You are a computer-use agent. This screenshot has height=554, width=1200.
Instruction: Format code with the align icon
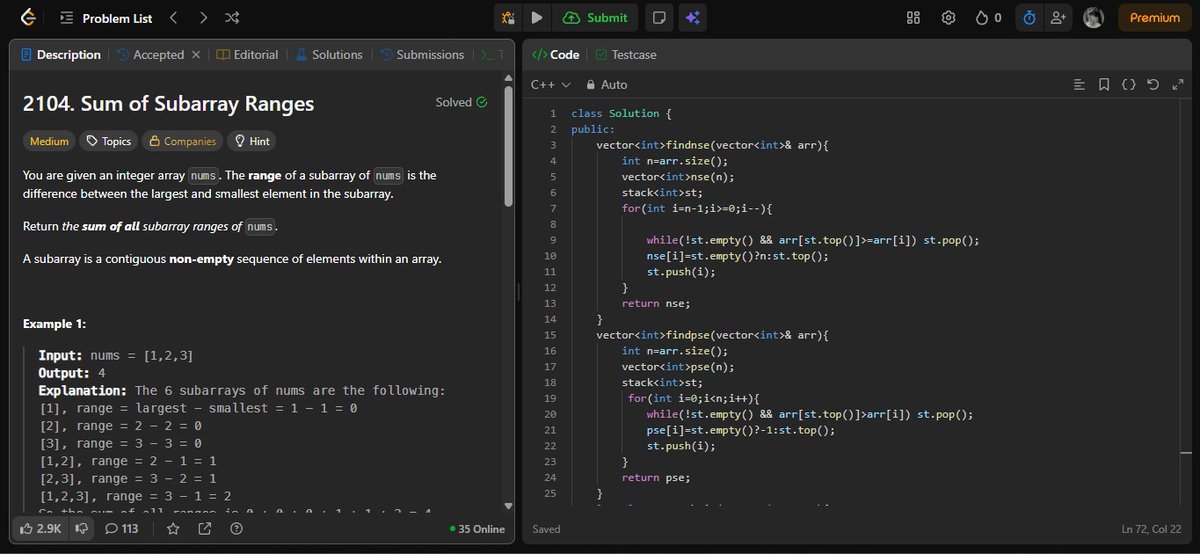1079,85
